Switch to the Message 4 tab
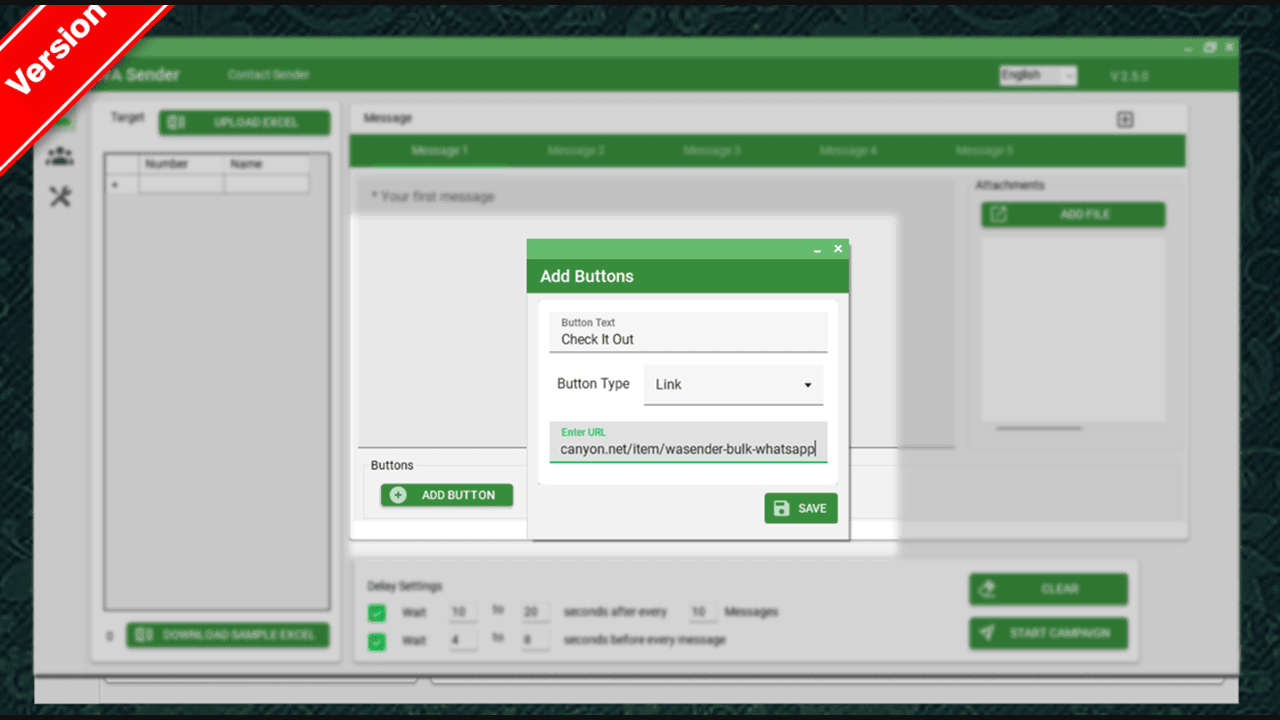Viewport: 1280px width, 720px height. coord(848,151)
